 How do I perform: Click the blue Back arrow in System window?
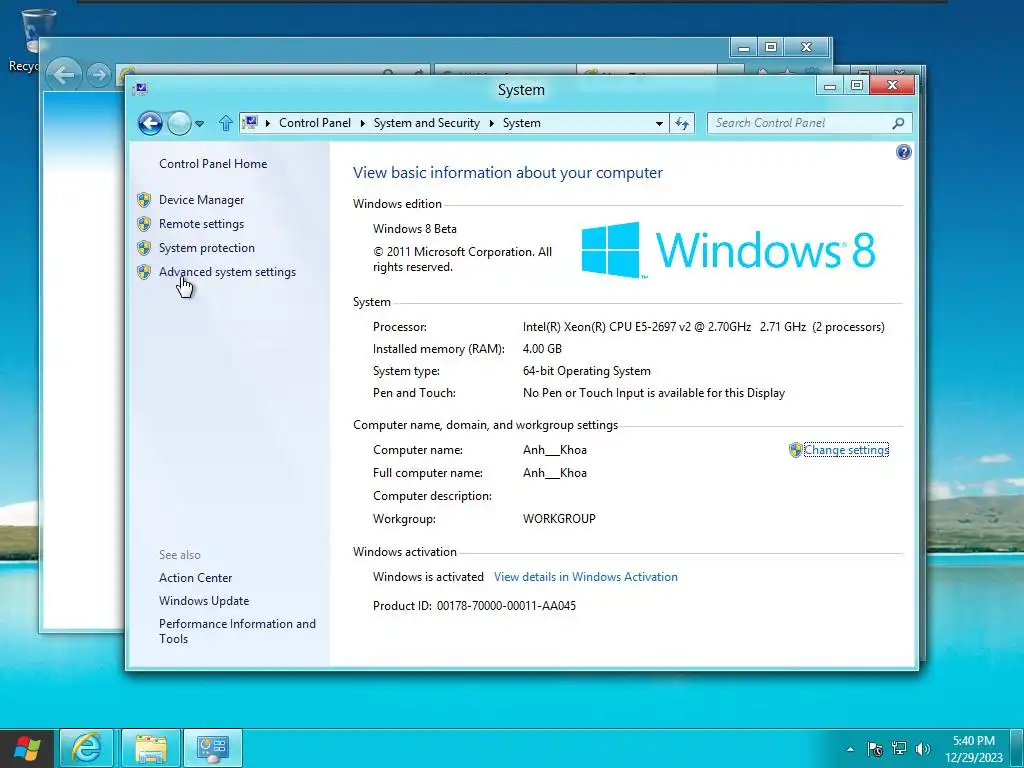(150, 123)
